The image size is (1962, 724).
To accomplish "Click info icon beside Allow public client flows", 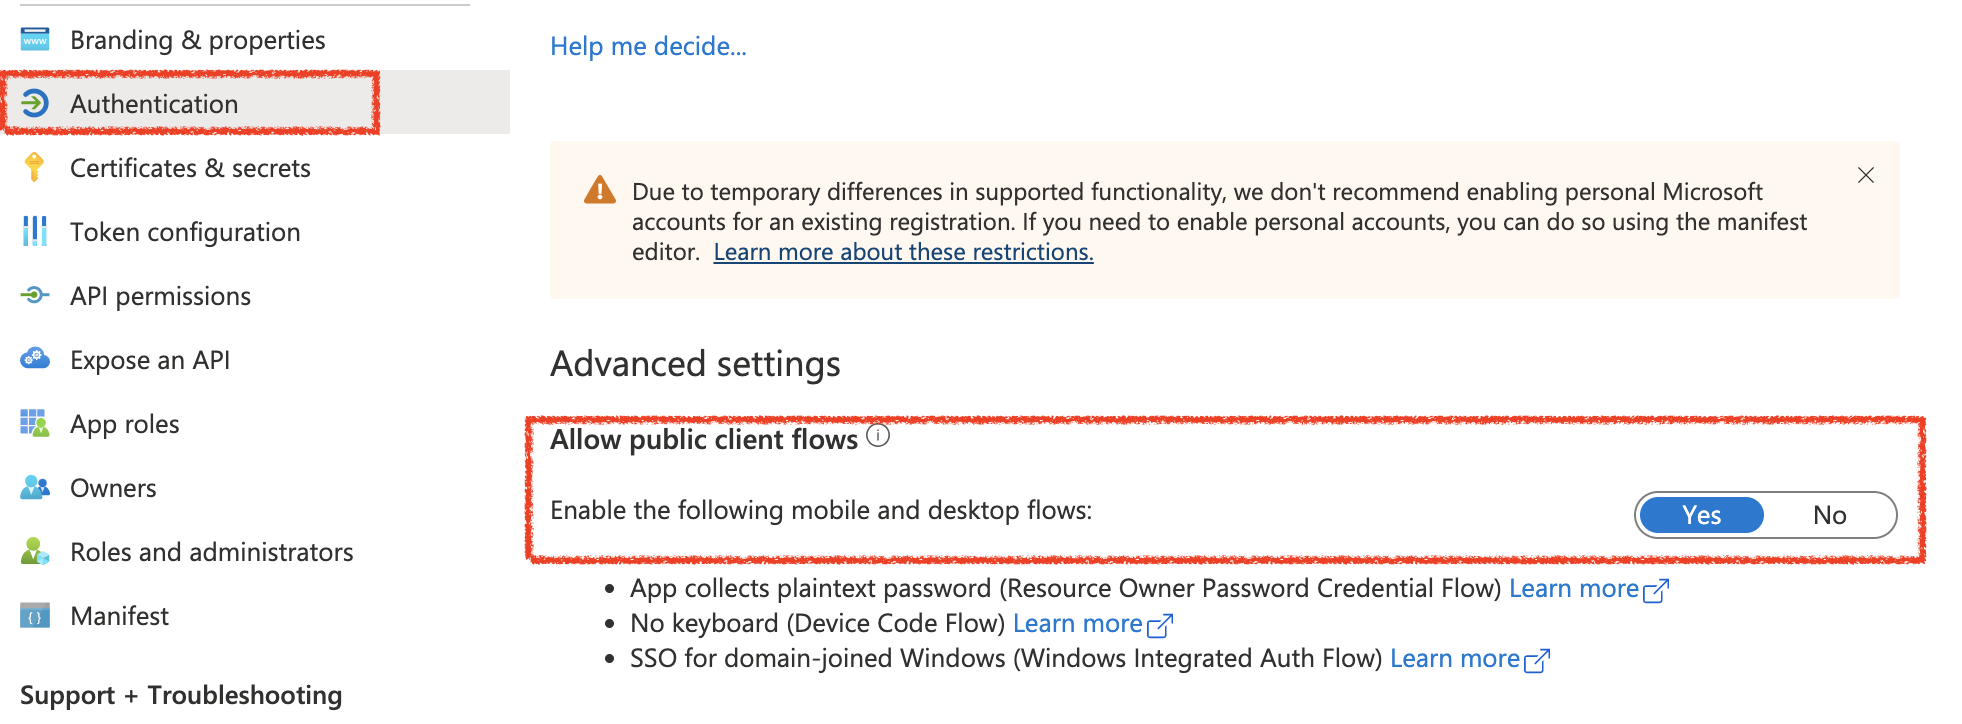I will 878,436.
